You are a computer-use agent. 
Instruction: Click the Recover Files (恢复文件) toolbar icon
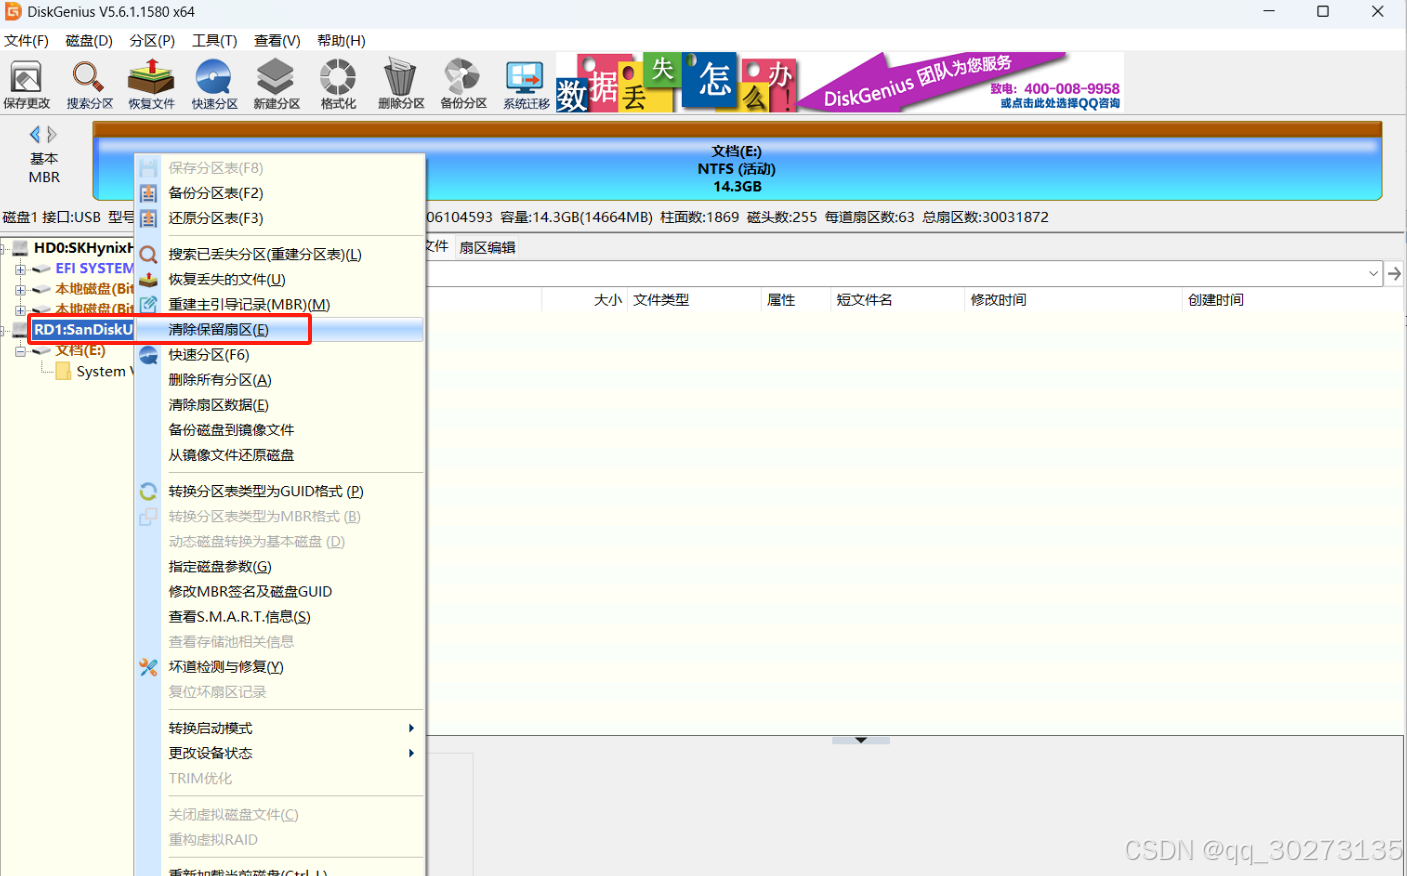pos(151,84)
